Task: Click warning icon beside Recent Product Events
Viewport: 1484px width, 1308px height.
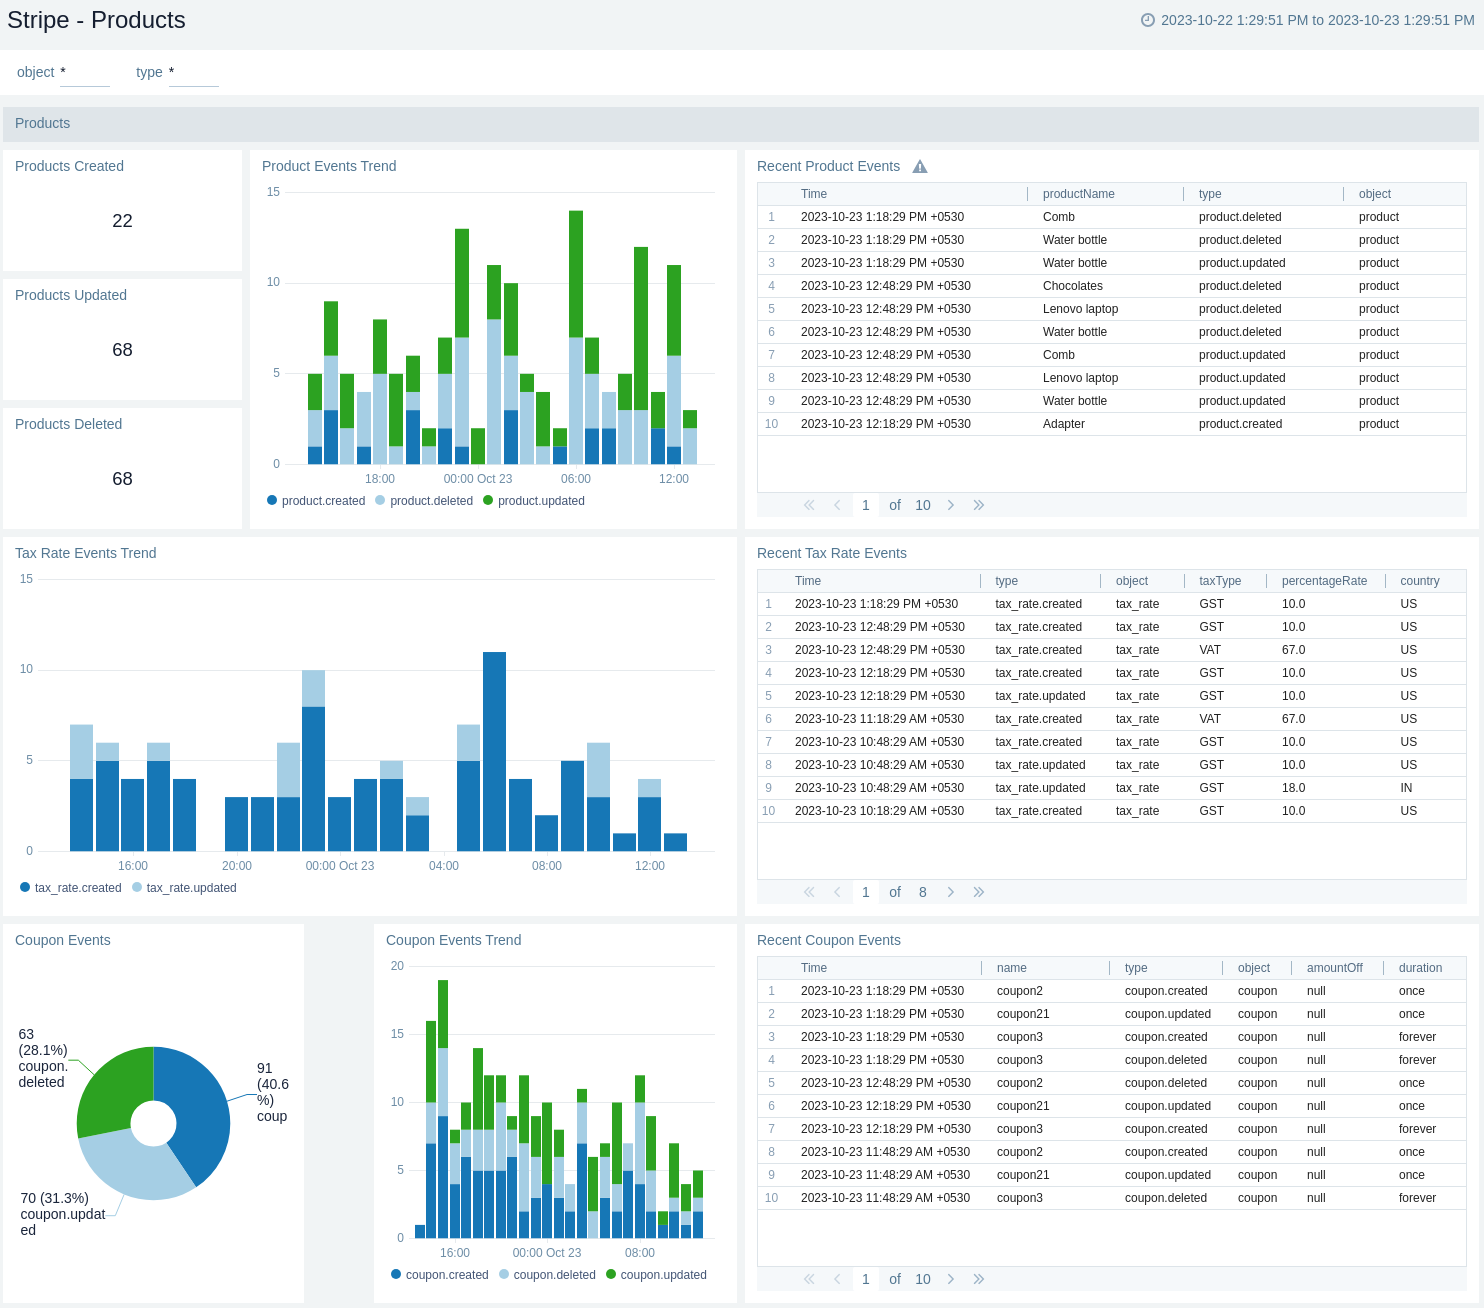Action: 920,167
